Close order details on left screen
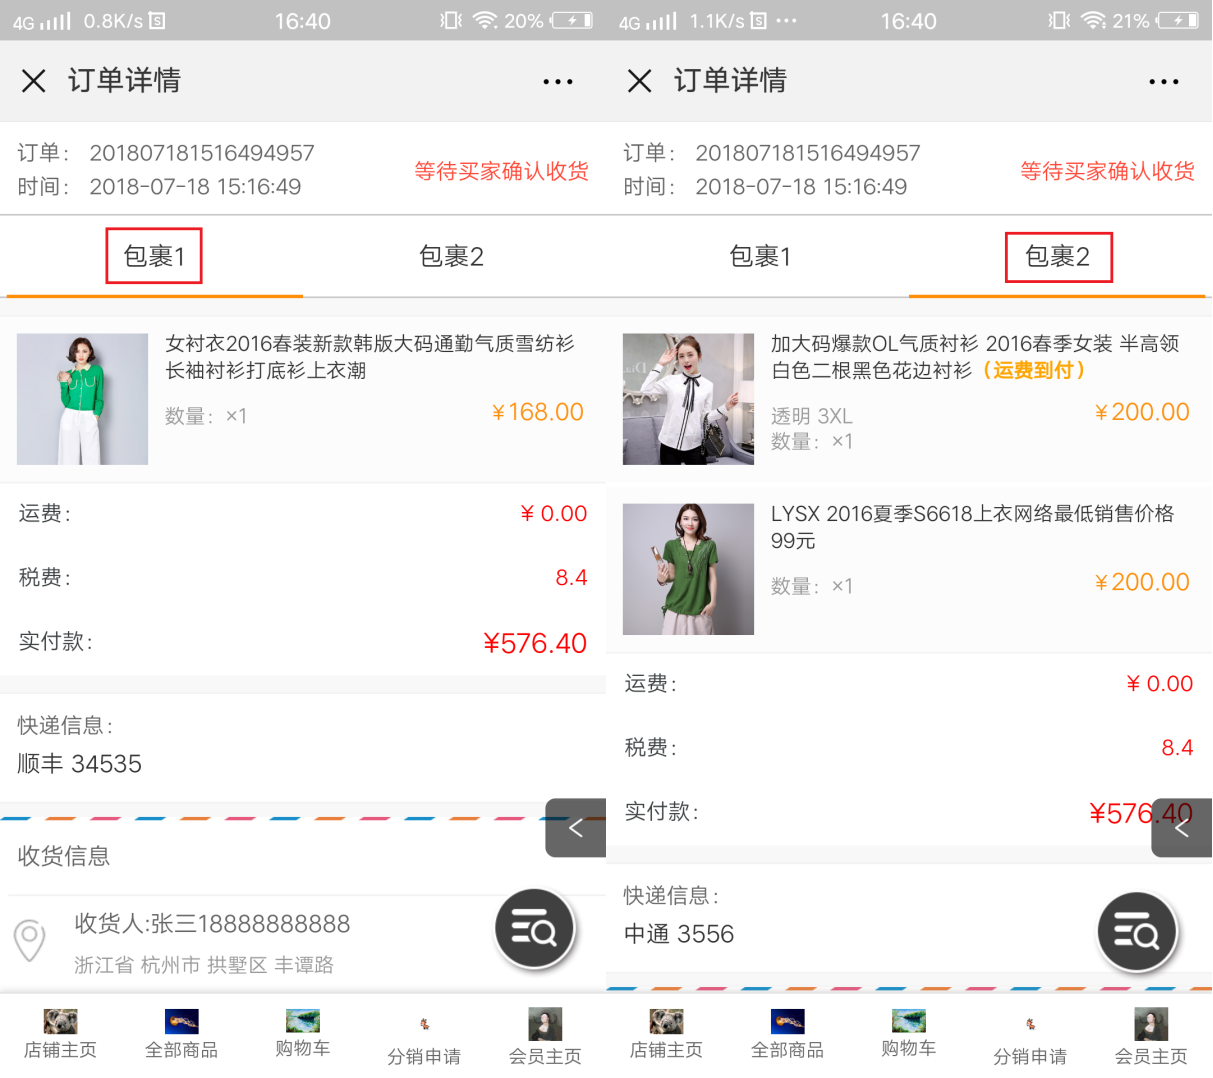The width and height of the screenshot is (1213, 1078). point(34,81)
